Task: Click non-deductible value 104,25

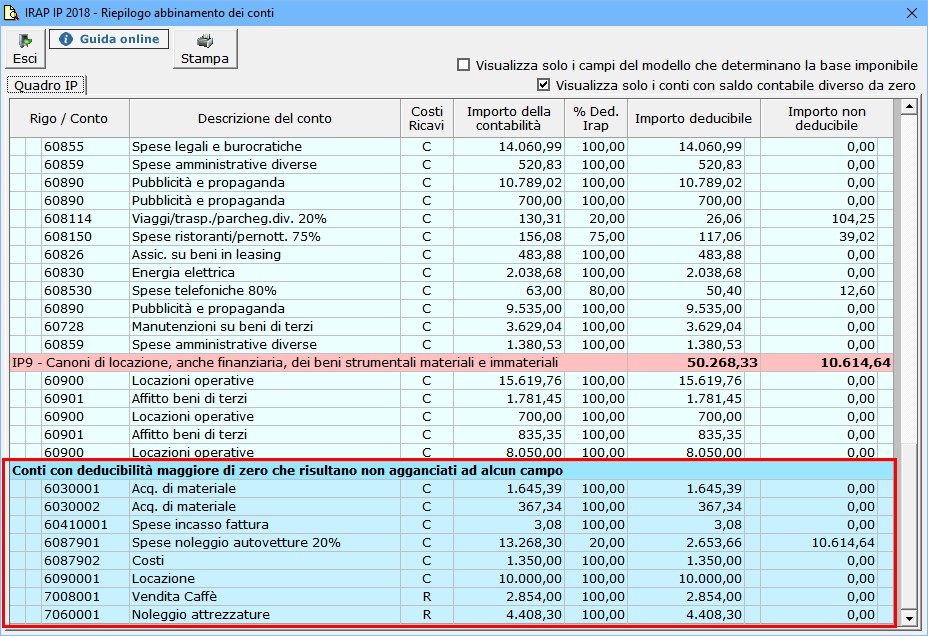Action: coord(853,218)
